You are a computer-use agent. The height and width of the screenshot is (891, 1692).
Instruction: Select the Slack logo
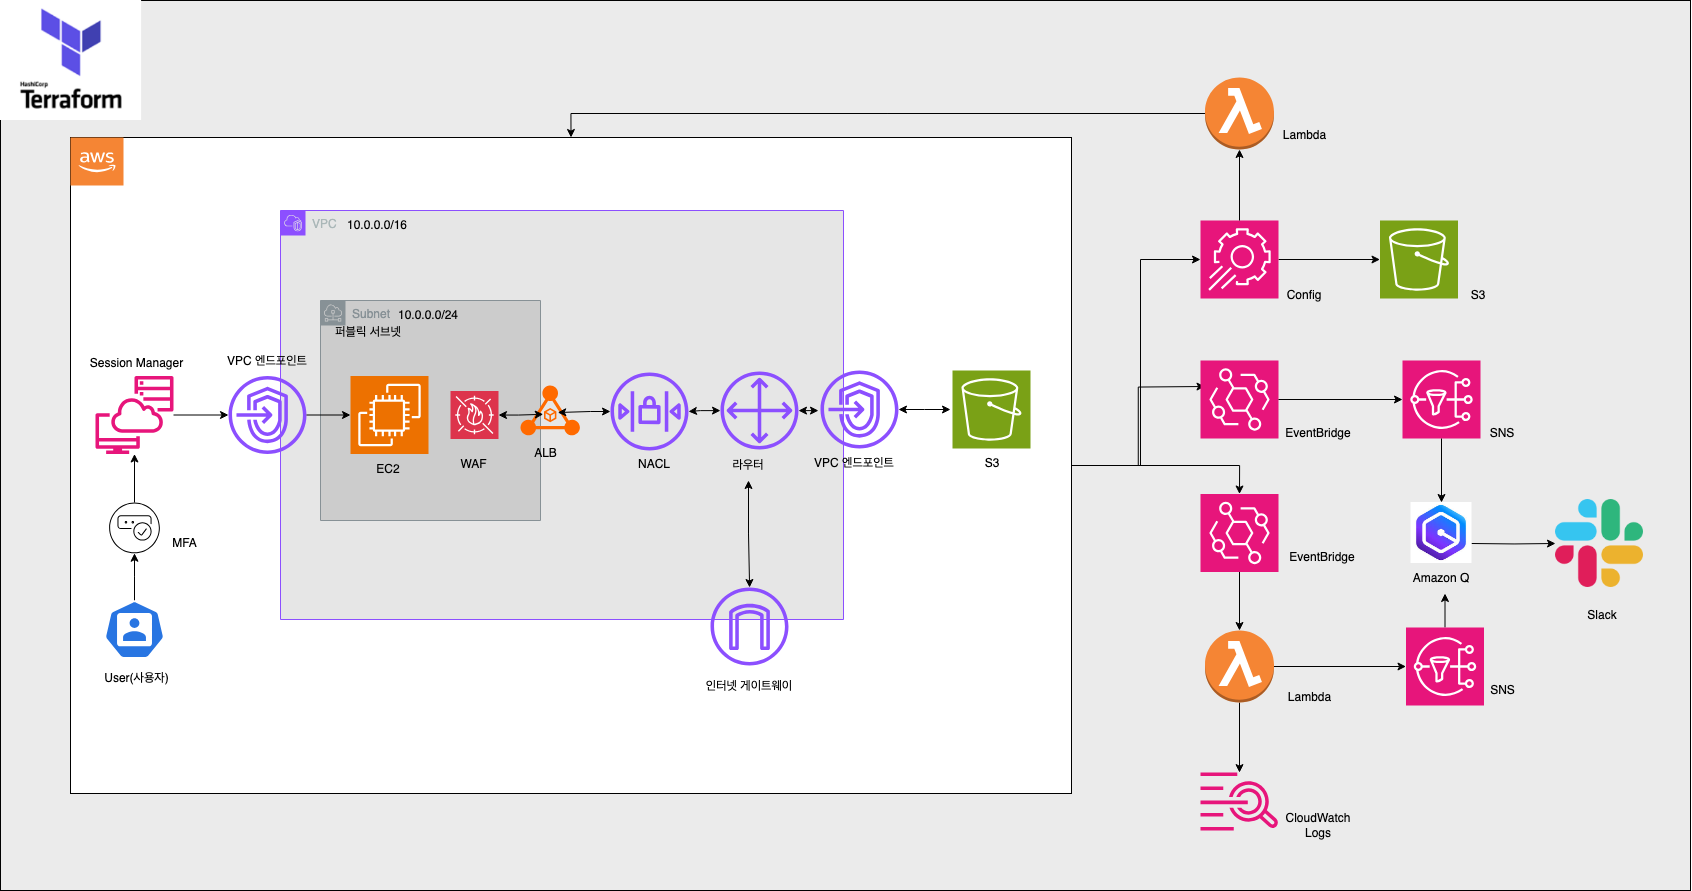pos(1599,543)
